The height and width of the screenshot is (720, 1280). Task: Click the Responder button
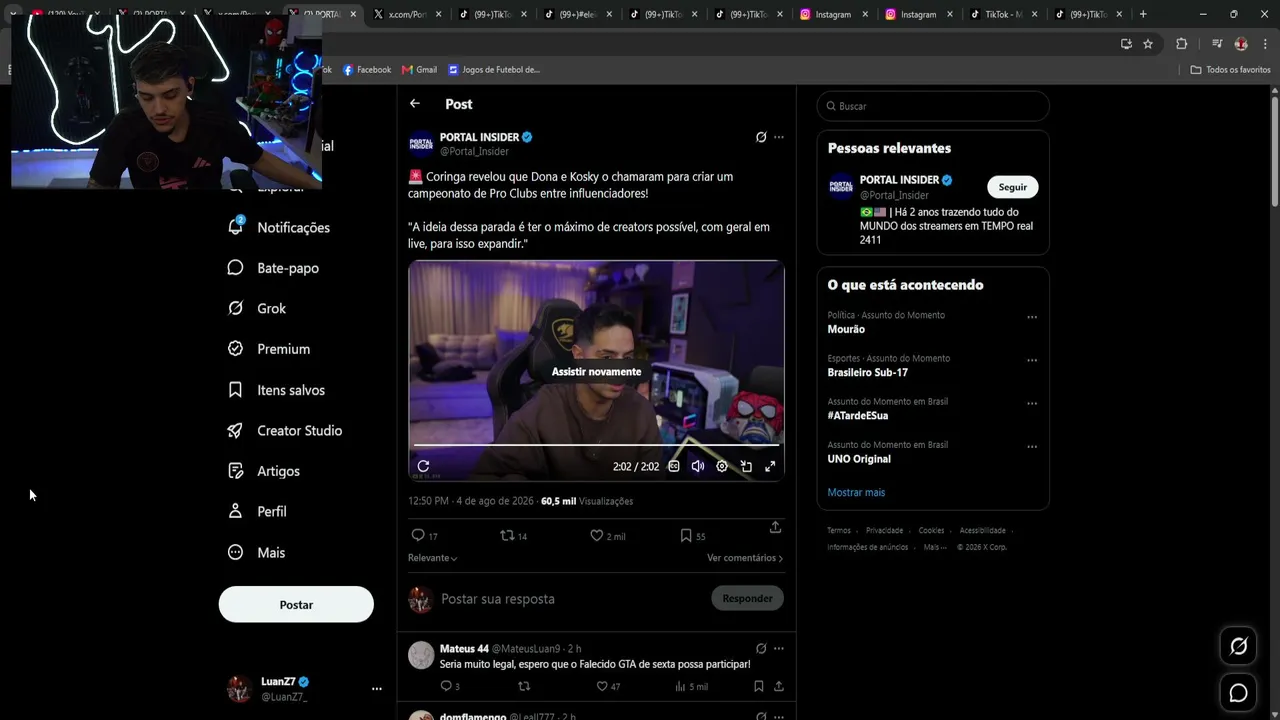pyautogui.click(x=747, y=598)
